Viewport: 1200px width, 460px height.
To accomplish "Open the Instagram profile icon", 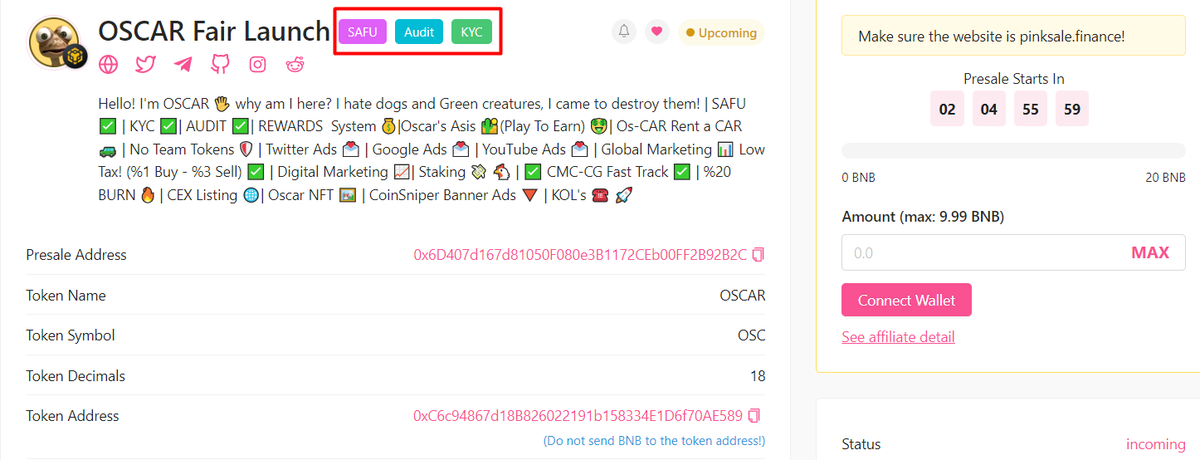I will (x=258, y=65).
